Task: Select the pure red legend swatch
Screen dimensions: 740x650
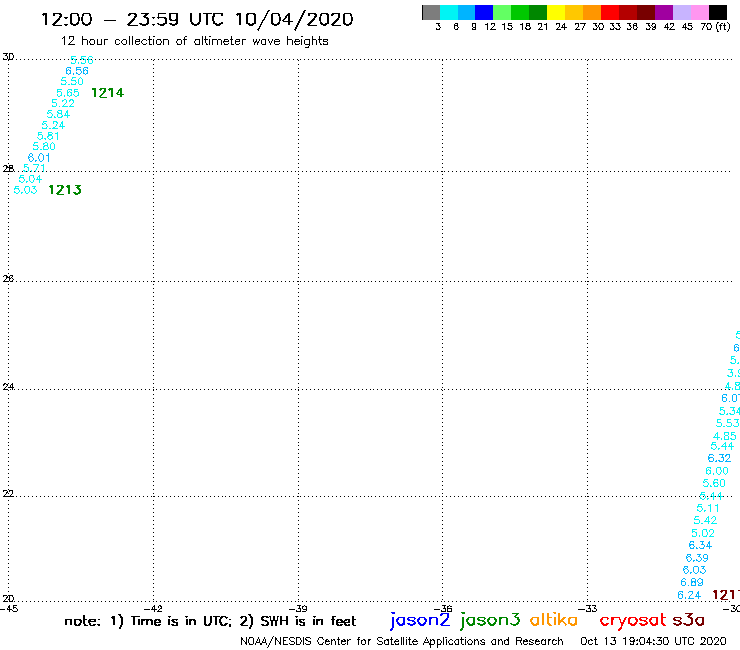Action: (x=609, y=12)
